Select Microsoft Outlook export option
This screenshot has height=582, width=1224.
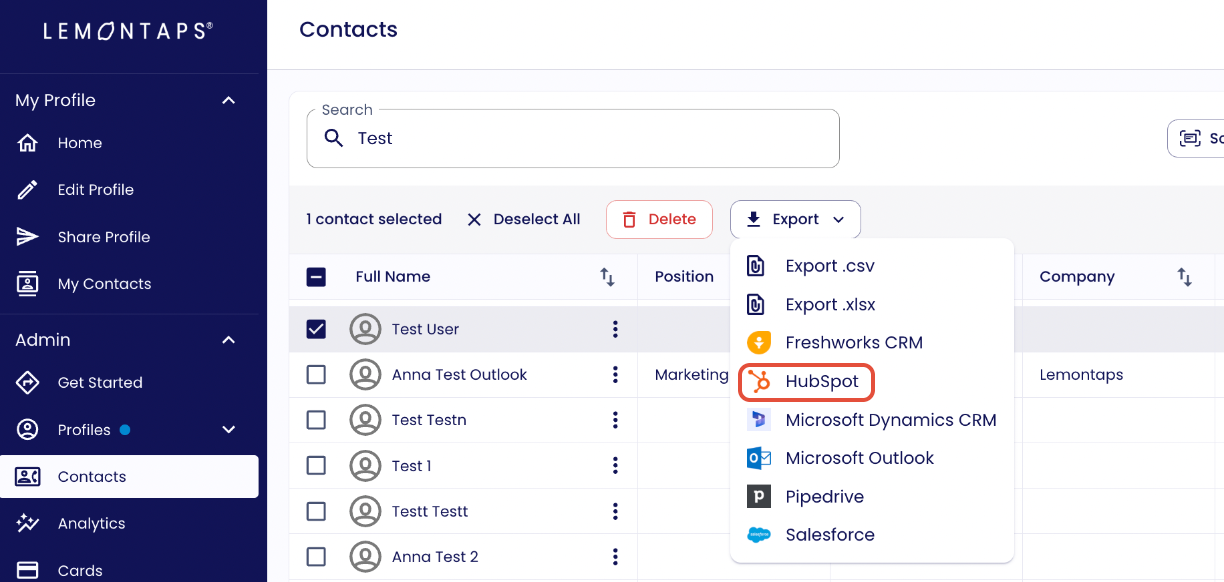(872, 458)
